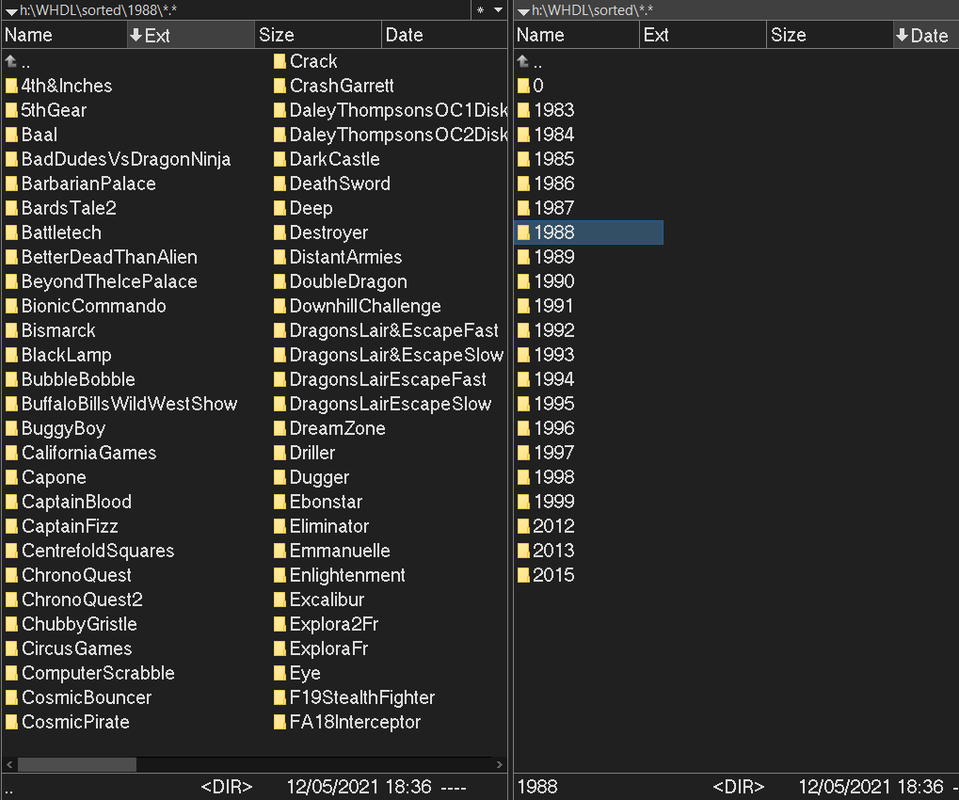
Task: Open the right panel path dropdown arrow
Action: 523,10
